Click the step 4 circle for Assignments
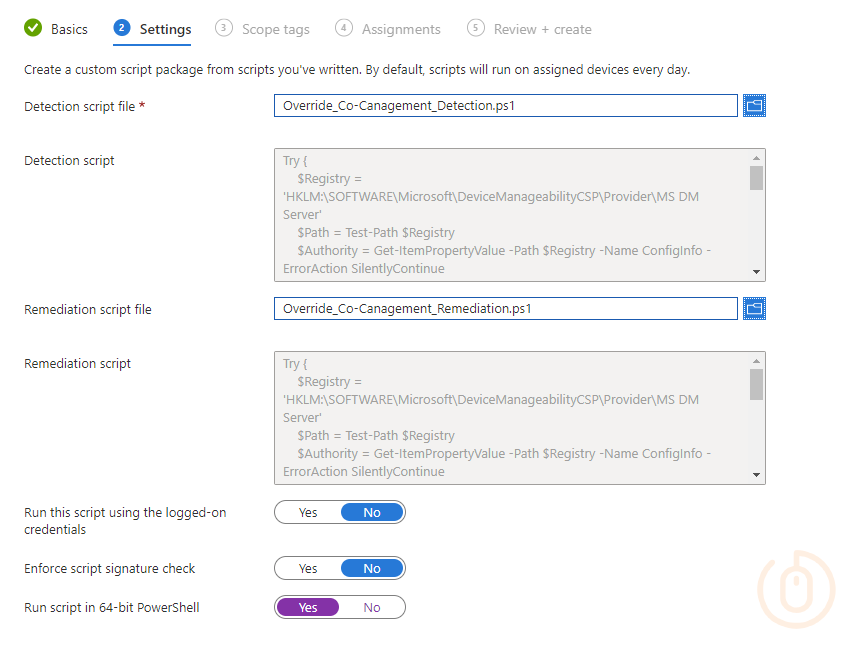862x655 pixels. [344, 27]
